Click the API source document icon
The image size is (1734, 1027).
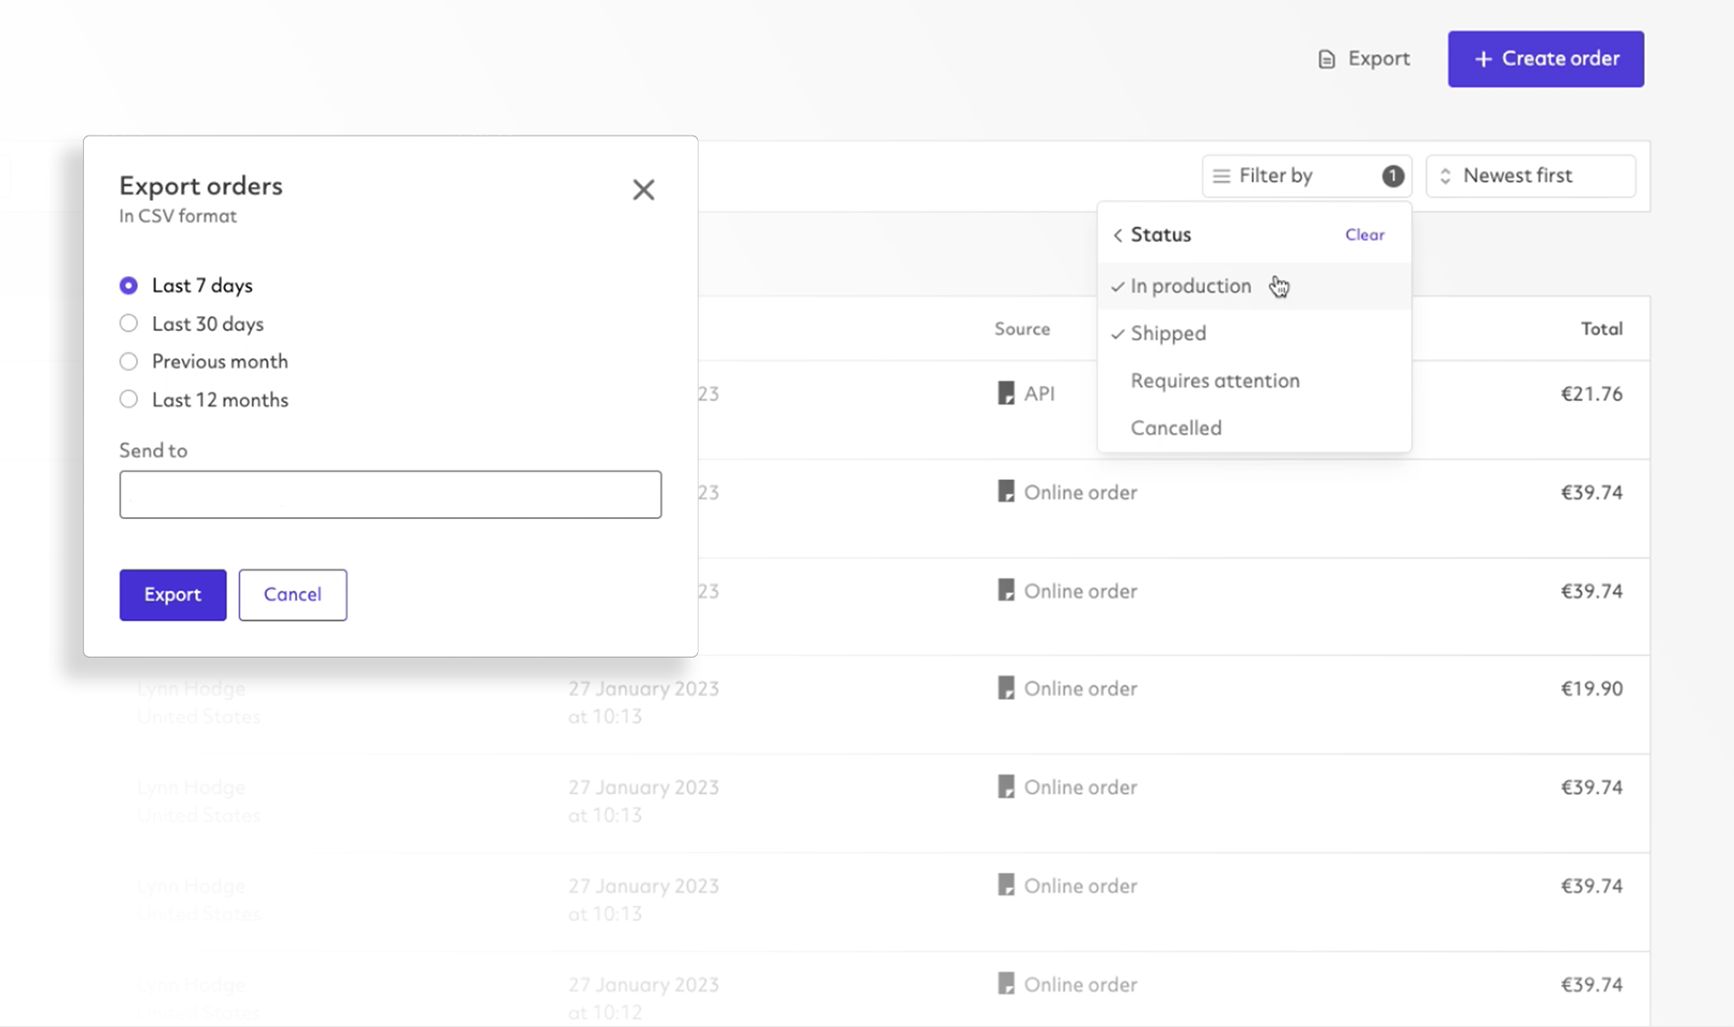(1007, 392)
